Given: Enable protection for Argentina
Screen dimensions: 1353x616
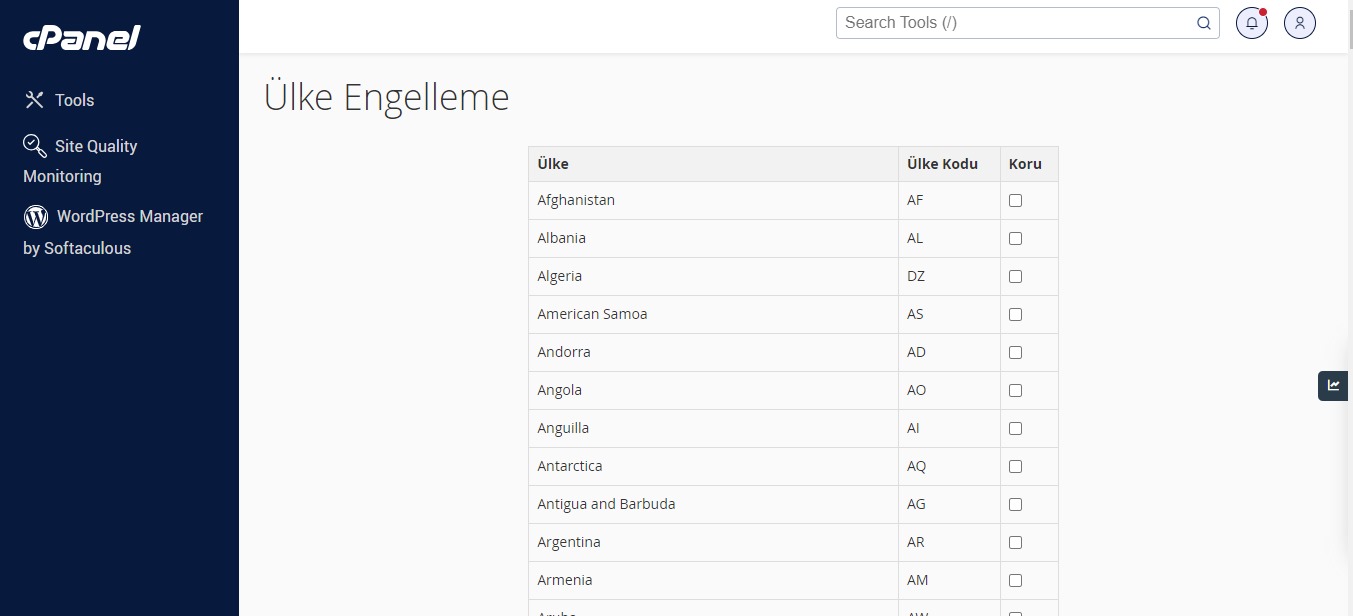Looking at the screenshot, I should point(1015,542).
